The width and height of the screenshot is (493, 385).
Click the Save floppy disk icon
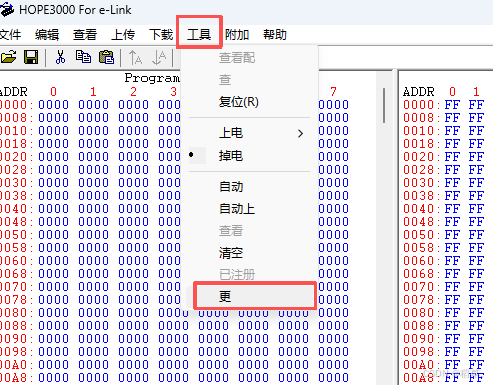[x=31, y=57]
